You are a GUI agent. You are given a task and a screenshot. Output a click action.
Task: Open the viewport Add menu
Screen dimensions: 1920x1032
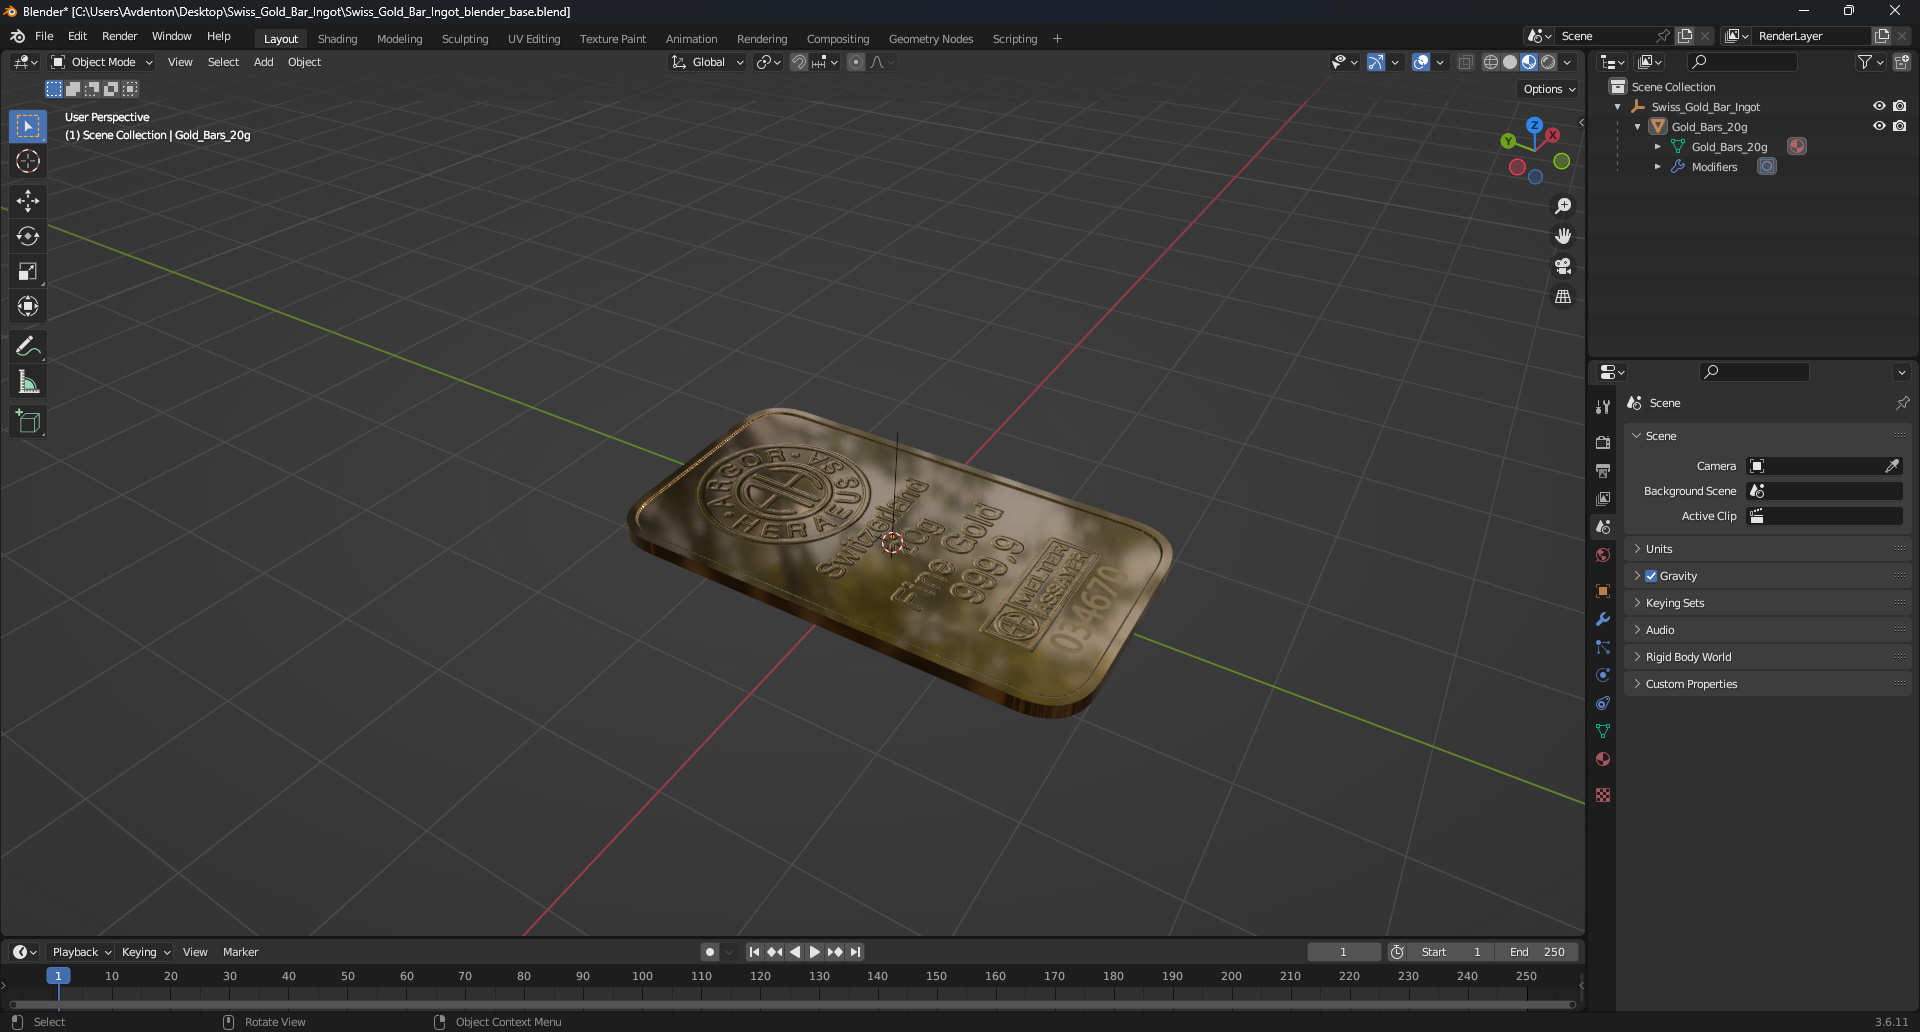pyautogui.click(x=263, y=62)
